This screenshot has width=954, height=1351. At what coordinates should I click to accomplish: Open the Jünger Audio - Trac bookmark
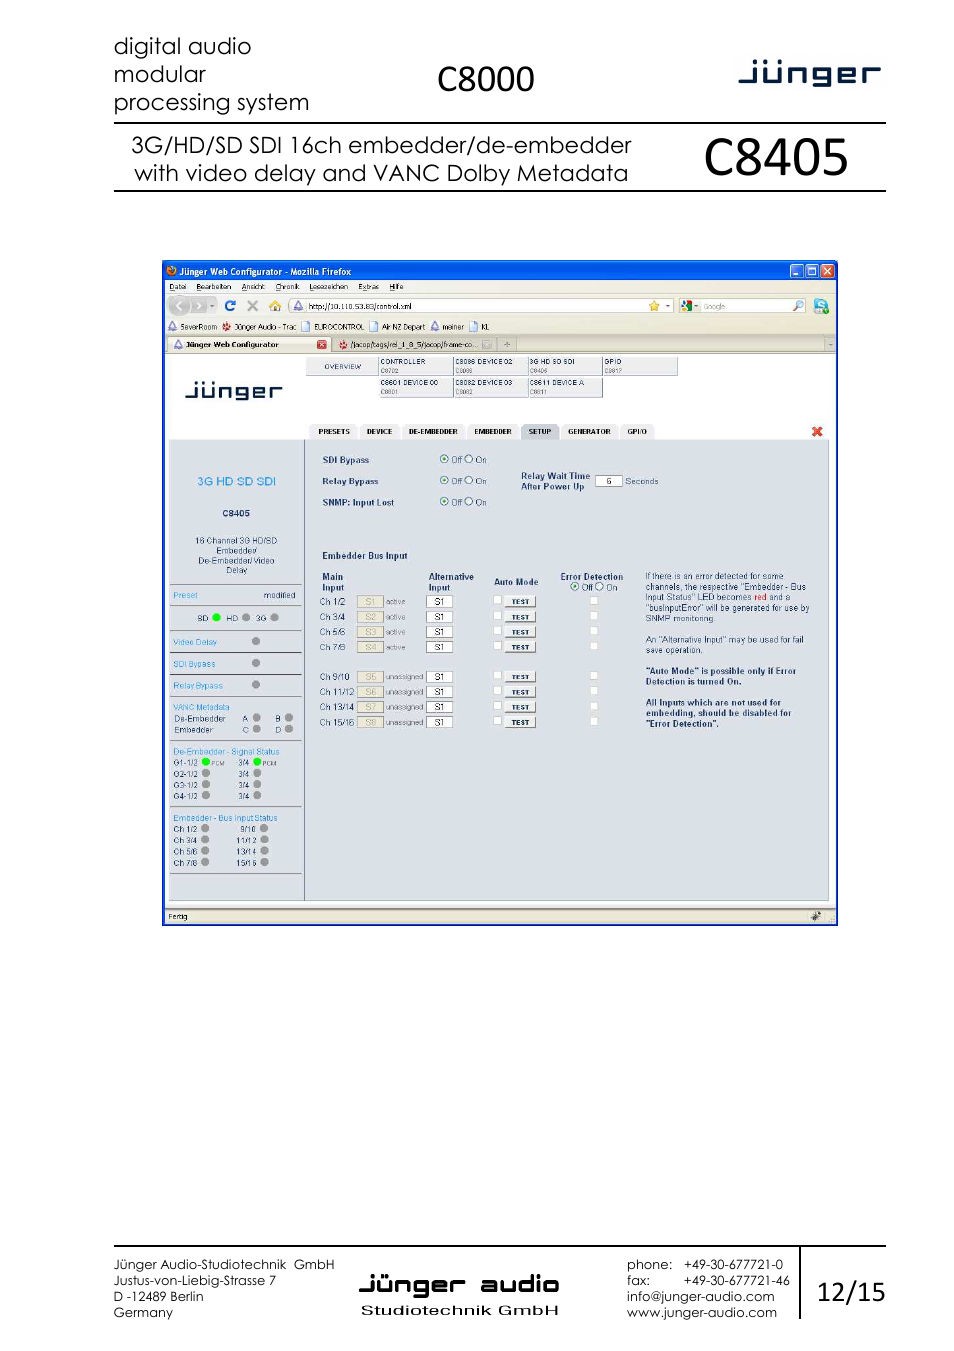click(259, 326)
